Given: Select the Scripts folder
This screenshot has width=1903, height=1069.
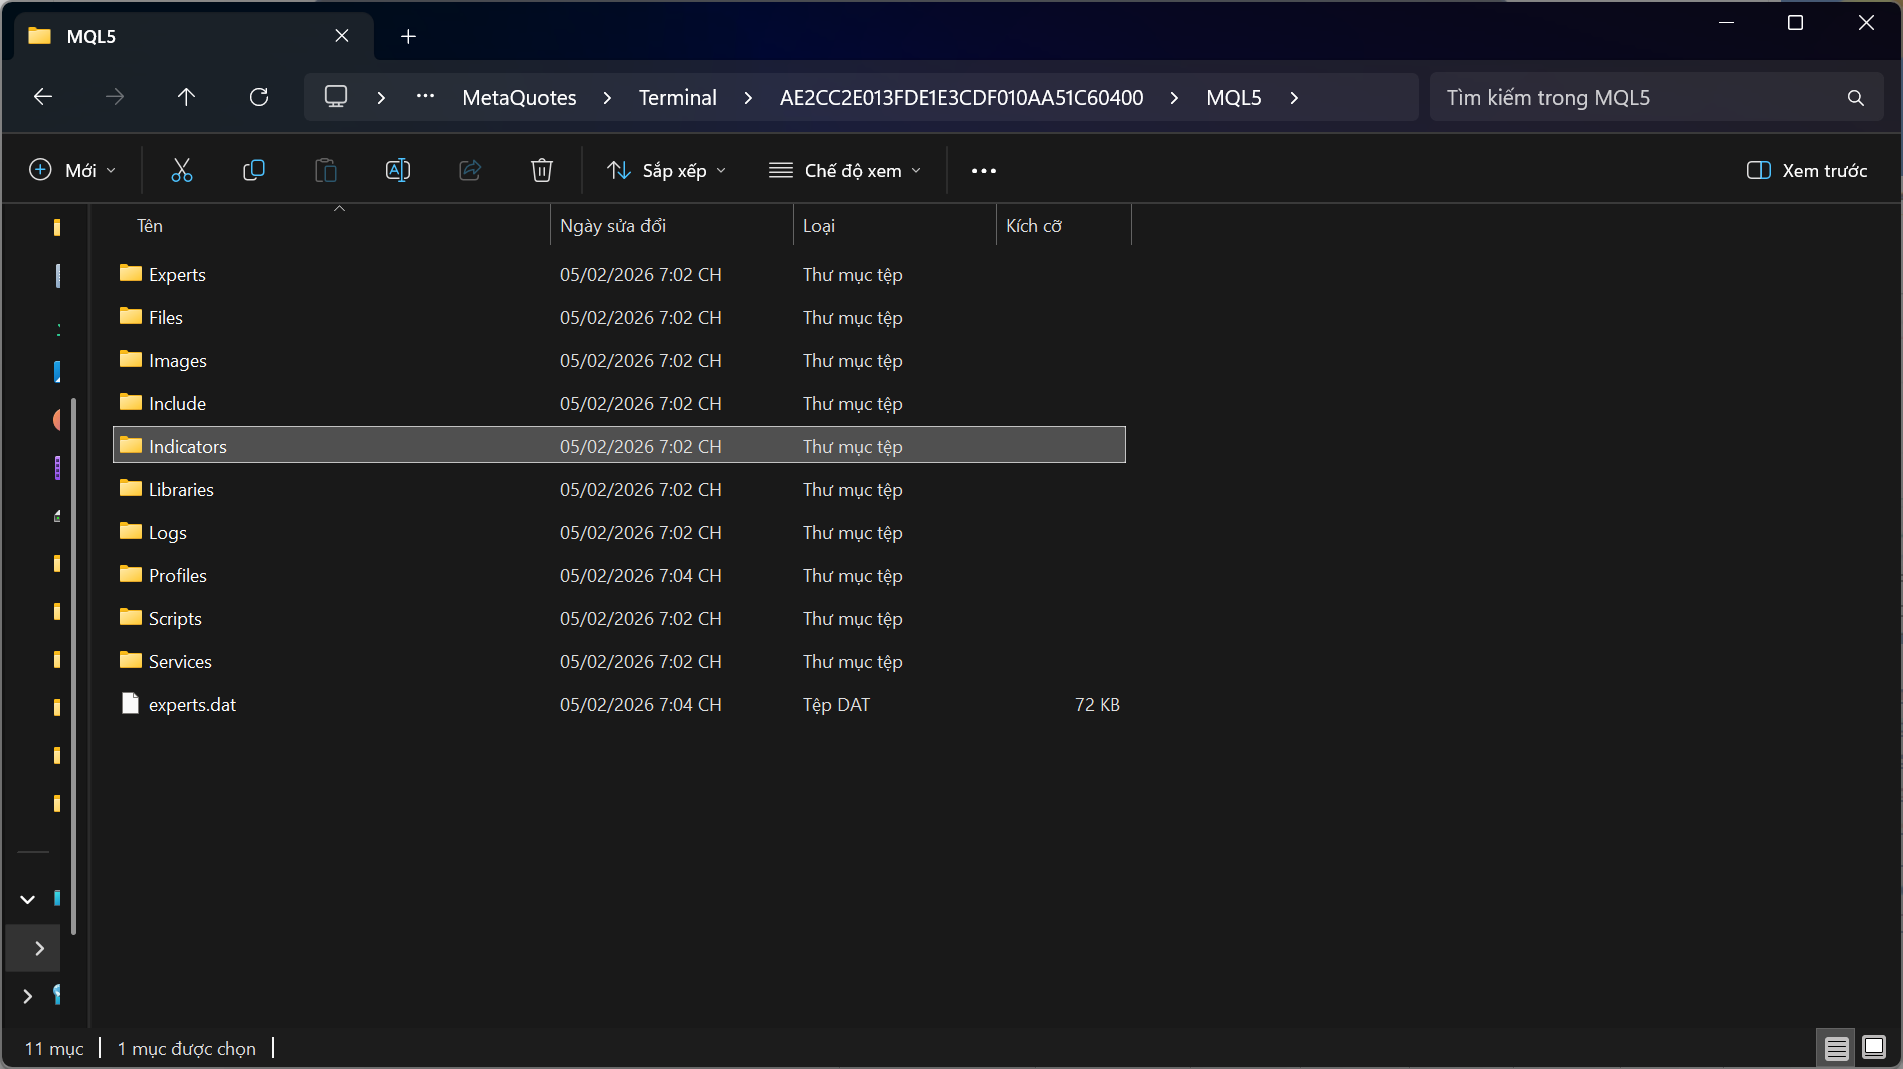Looking at the screenshot, I should [619, 618].
